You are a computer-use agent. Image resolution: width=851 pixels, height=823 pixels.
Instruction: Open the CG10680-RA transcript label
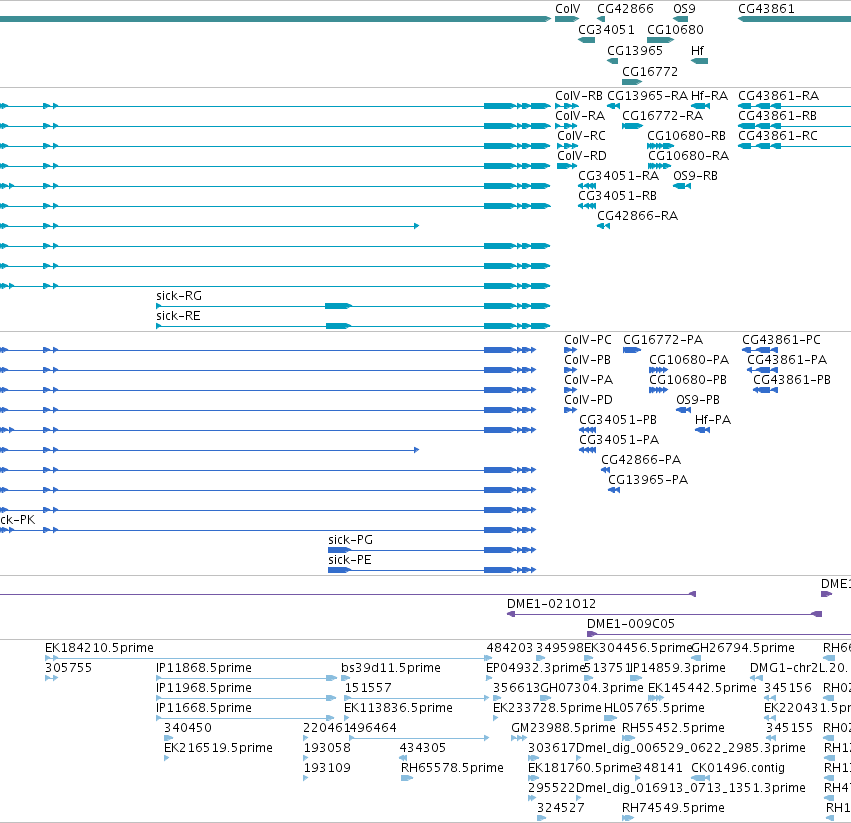688,156
